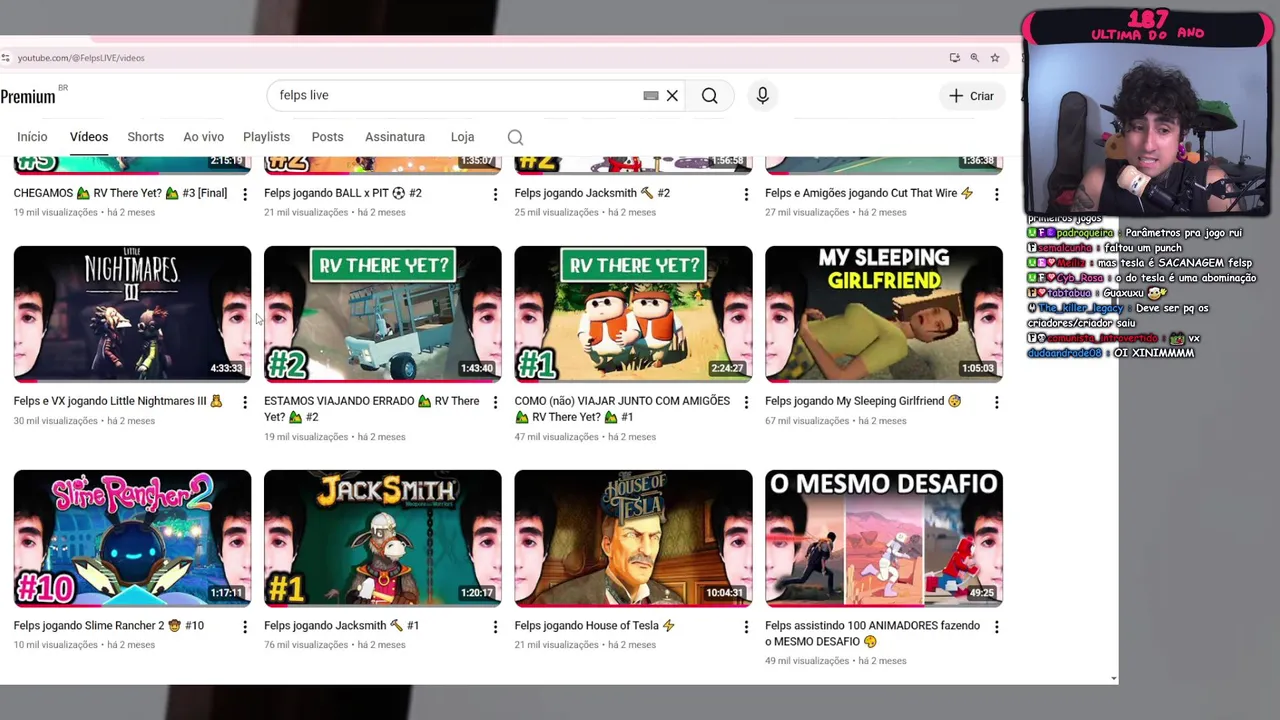1280x720 pixels.
Task: Click chat user dudaandrade08's message
Action: coord(1111,353)
